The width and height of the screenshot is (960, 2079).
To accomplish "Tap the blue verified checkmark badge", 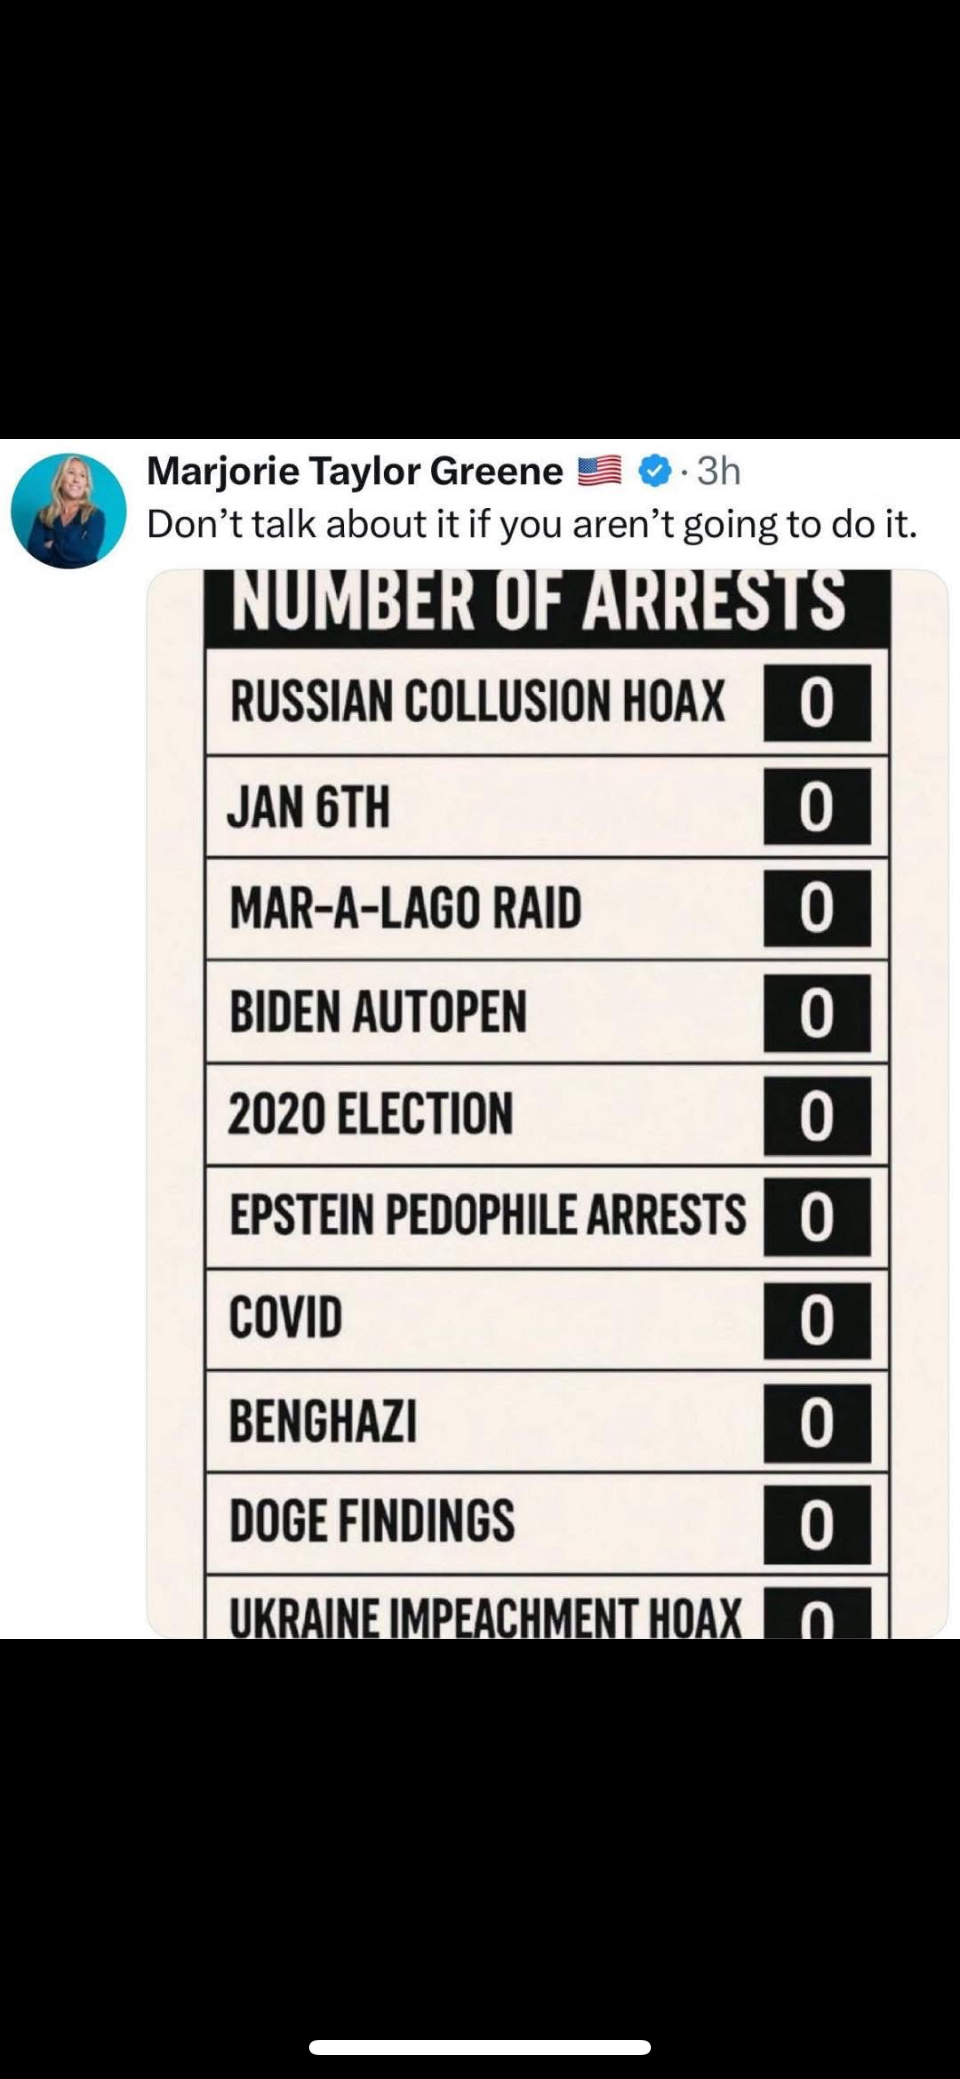I will pyautogui.click(x=654, y=470).
